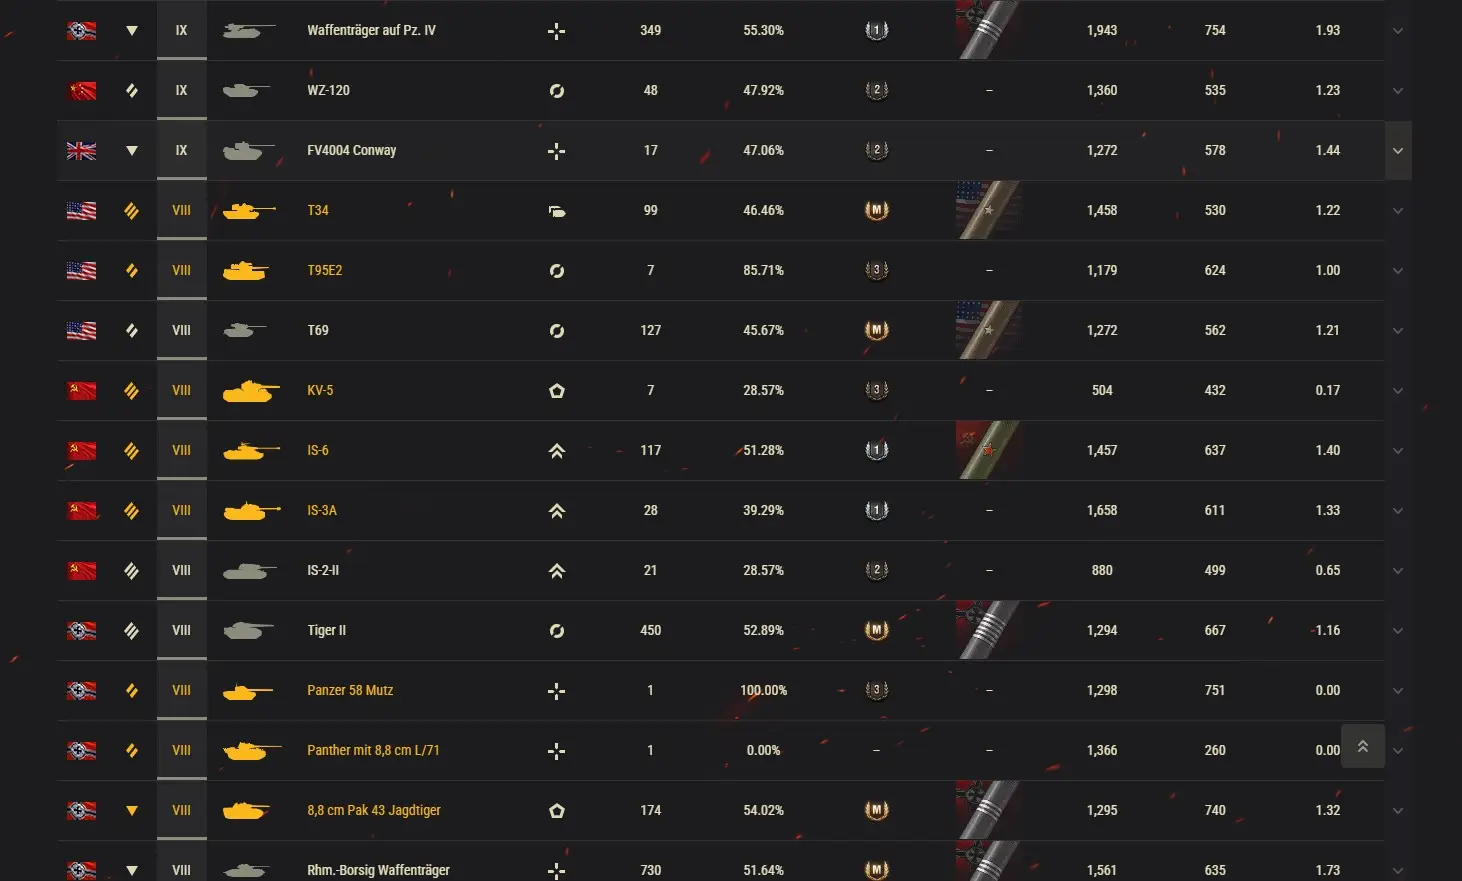
Task: Expand the FV4004 Conway row details
Action: click(x=1398, y=151)
